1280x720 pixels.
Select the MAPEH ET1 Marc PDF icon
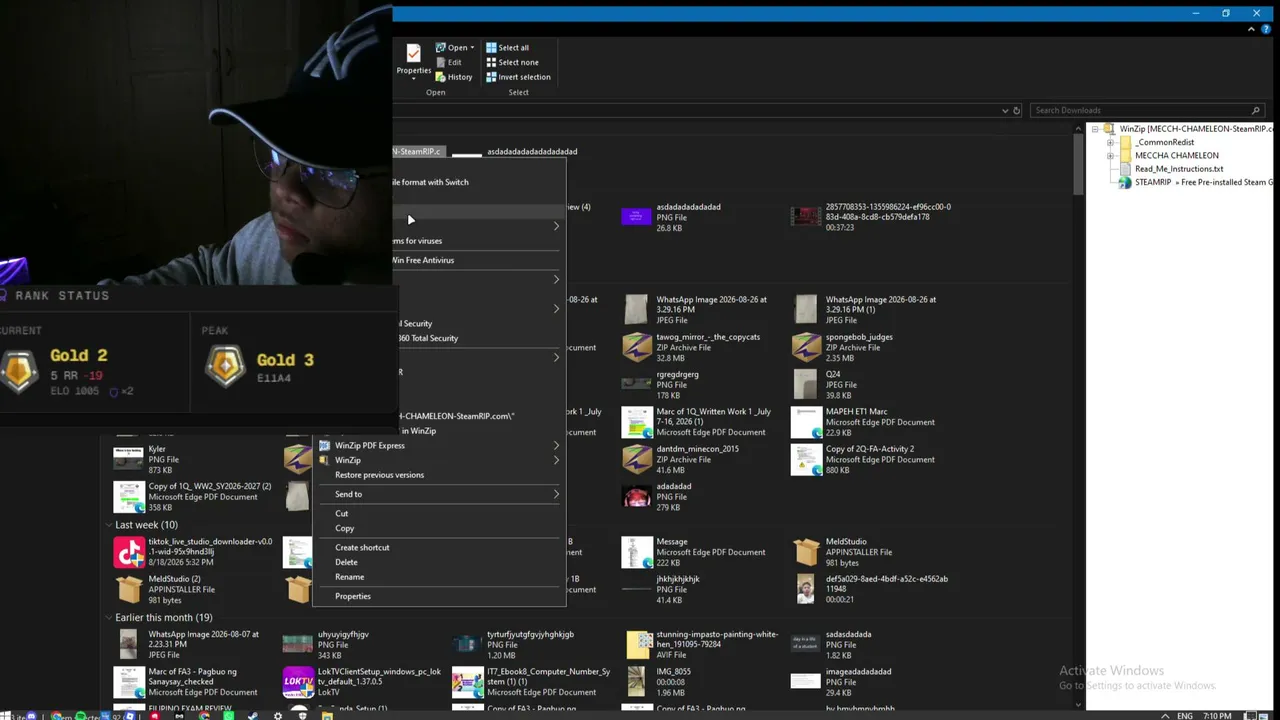pos(806,422)
